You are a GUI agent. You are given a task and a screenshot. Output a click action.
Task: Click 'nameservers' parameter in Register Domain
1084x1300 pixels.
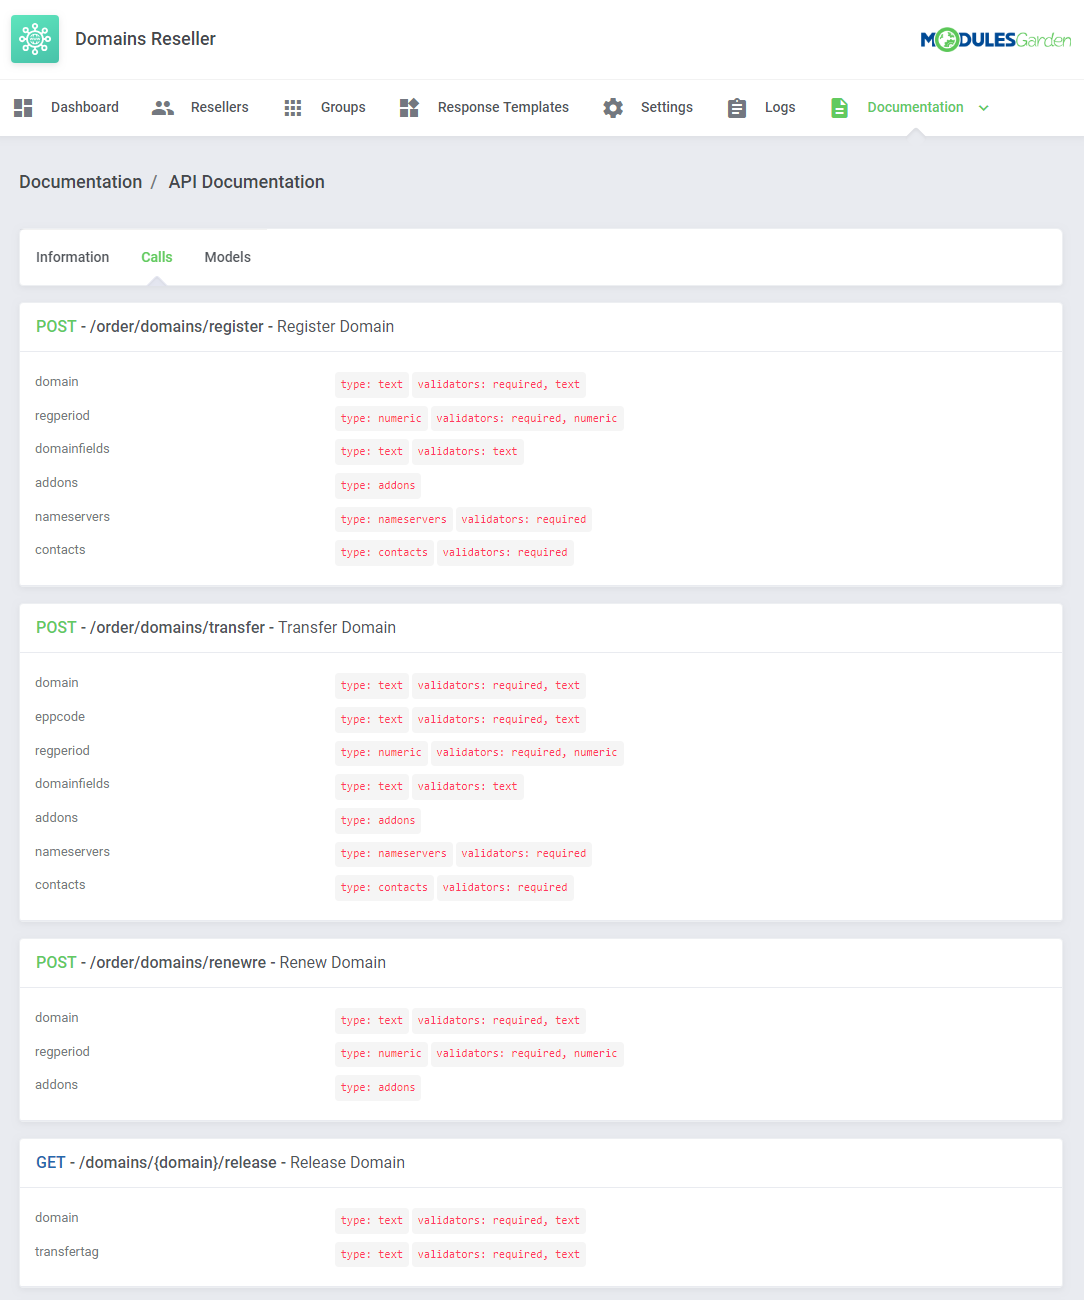pyautogui.click(x=72, y=517)
